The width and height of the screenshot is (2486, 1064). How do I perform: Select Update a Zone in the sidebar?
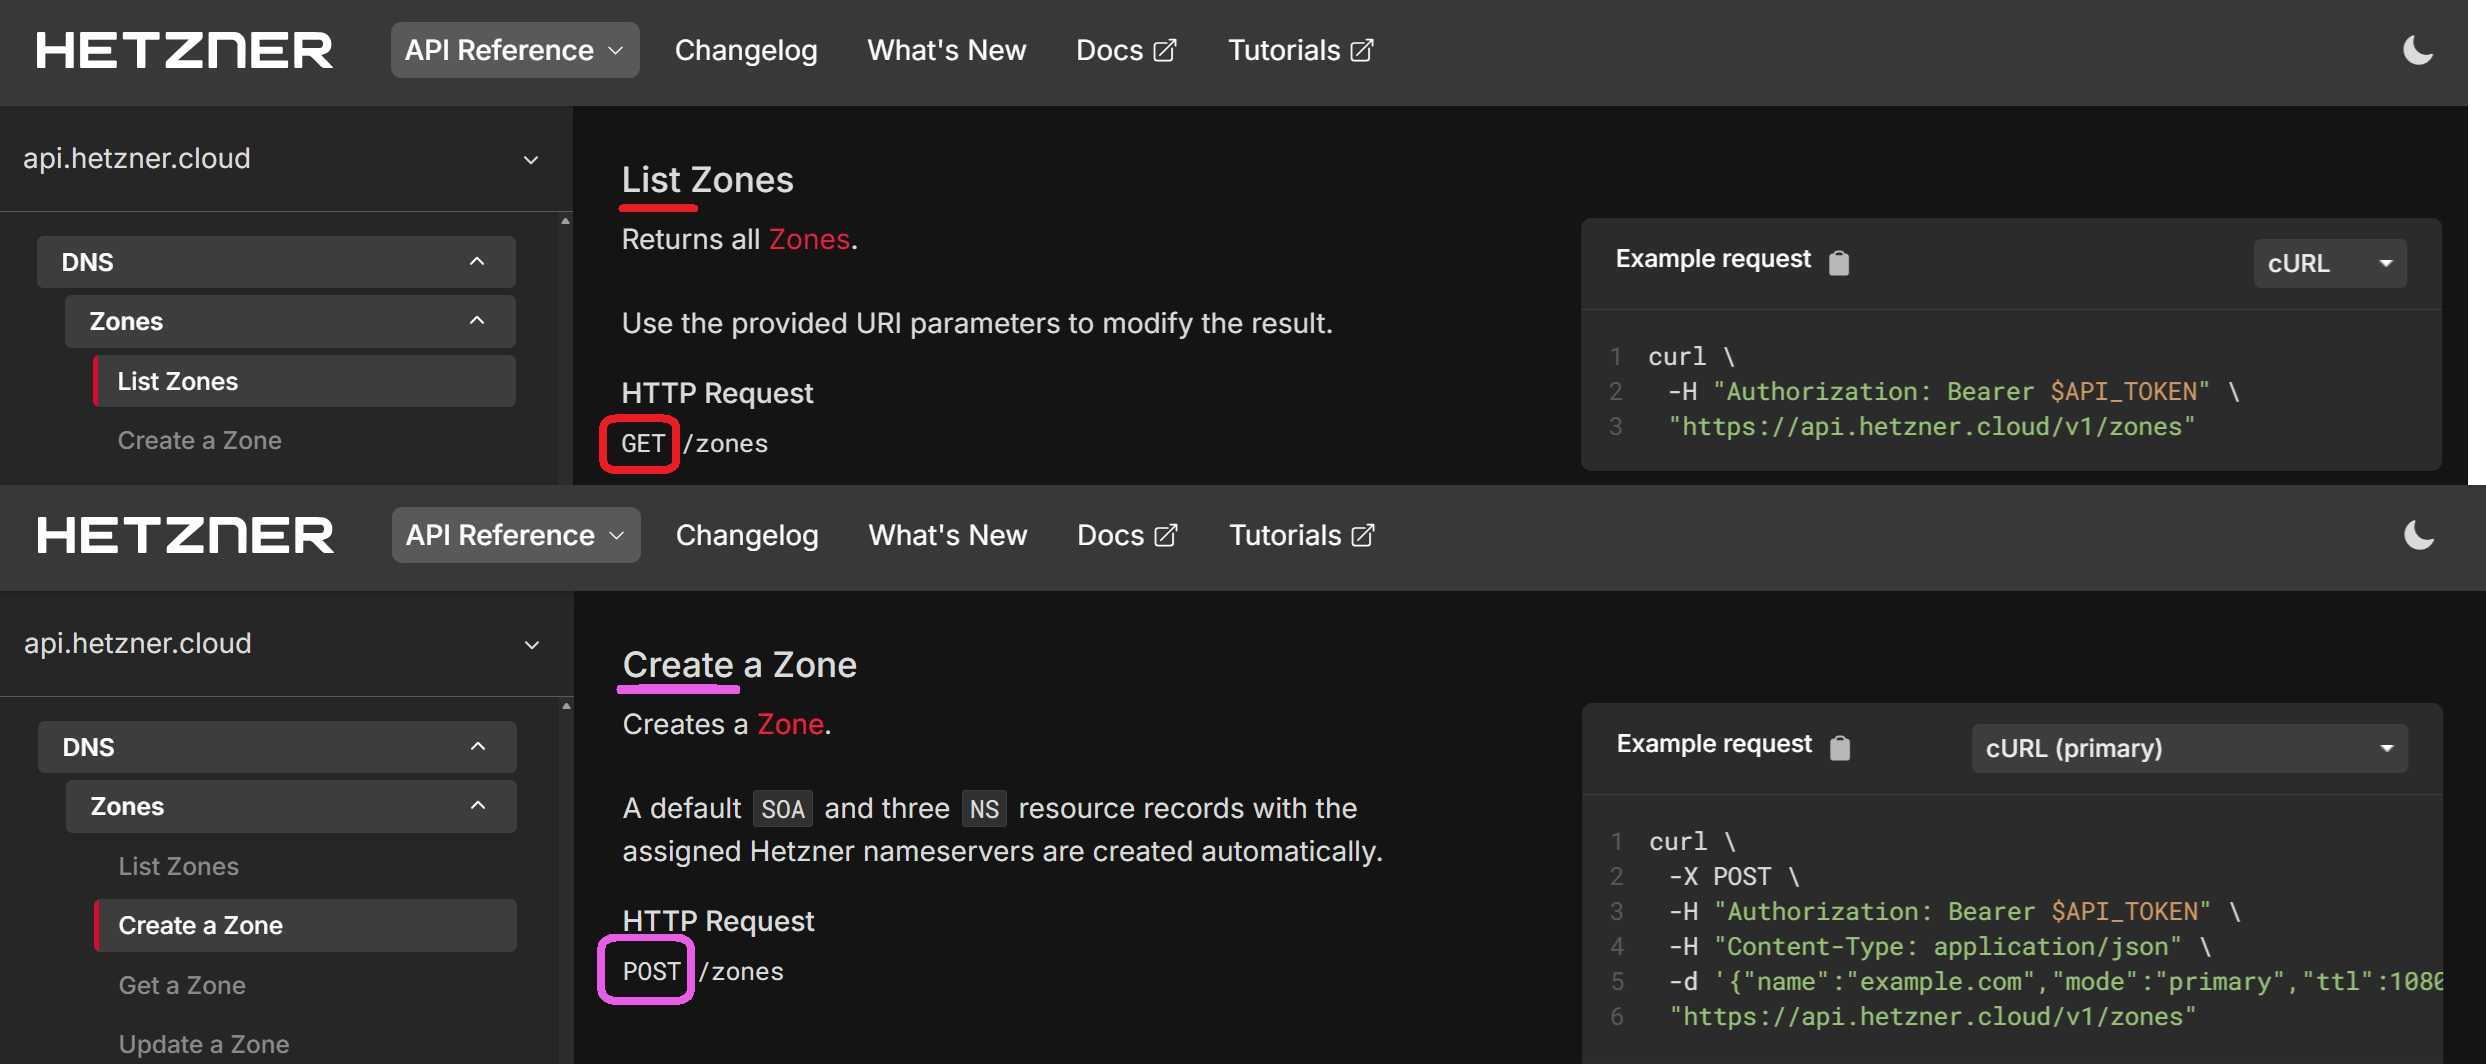204,1044
